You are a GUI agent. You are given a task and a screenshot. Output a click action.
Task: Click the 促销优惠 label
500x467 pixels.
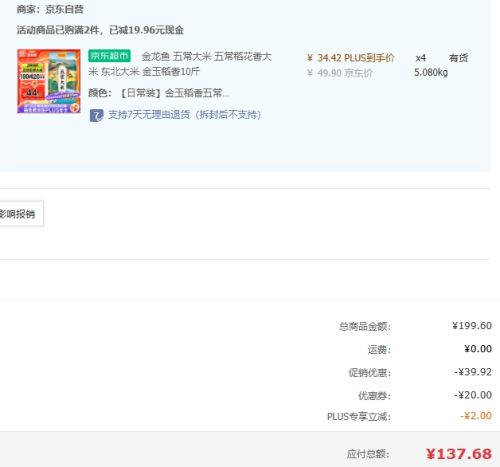(369, 373)
